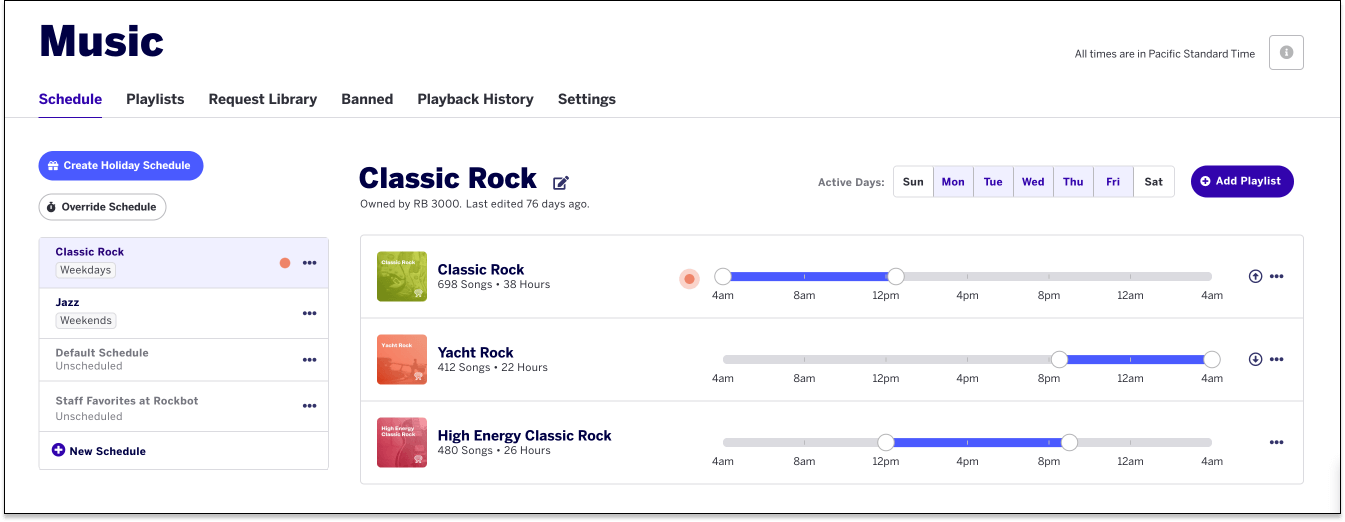This screenshot has height=522, width=1345.
Task: Toggle Sun as an active day
Action: coord(913,182)
